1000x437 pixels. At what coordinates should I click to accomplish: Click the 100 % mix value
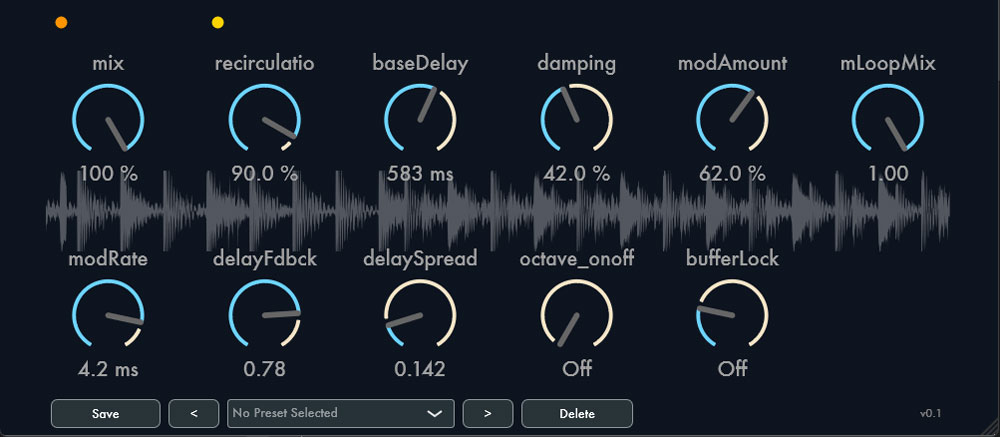(108, 174)
